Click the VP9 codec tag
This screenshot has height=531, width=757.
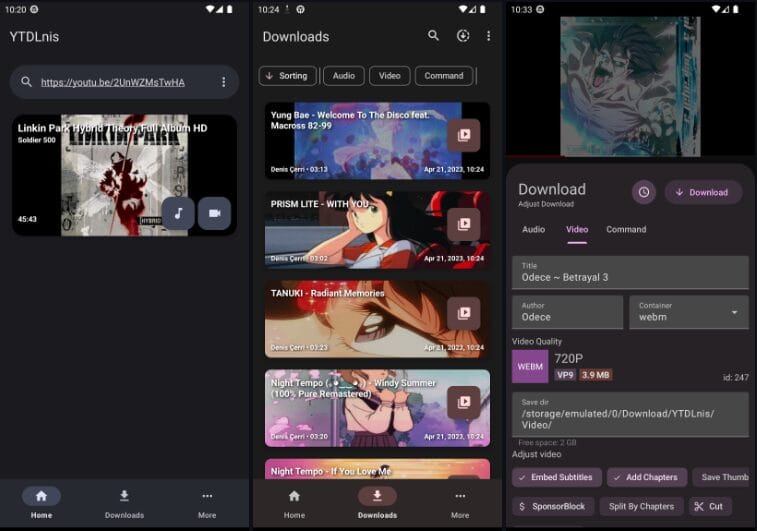pos(565,375)
